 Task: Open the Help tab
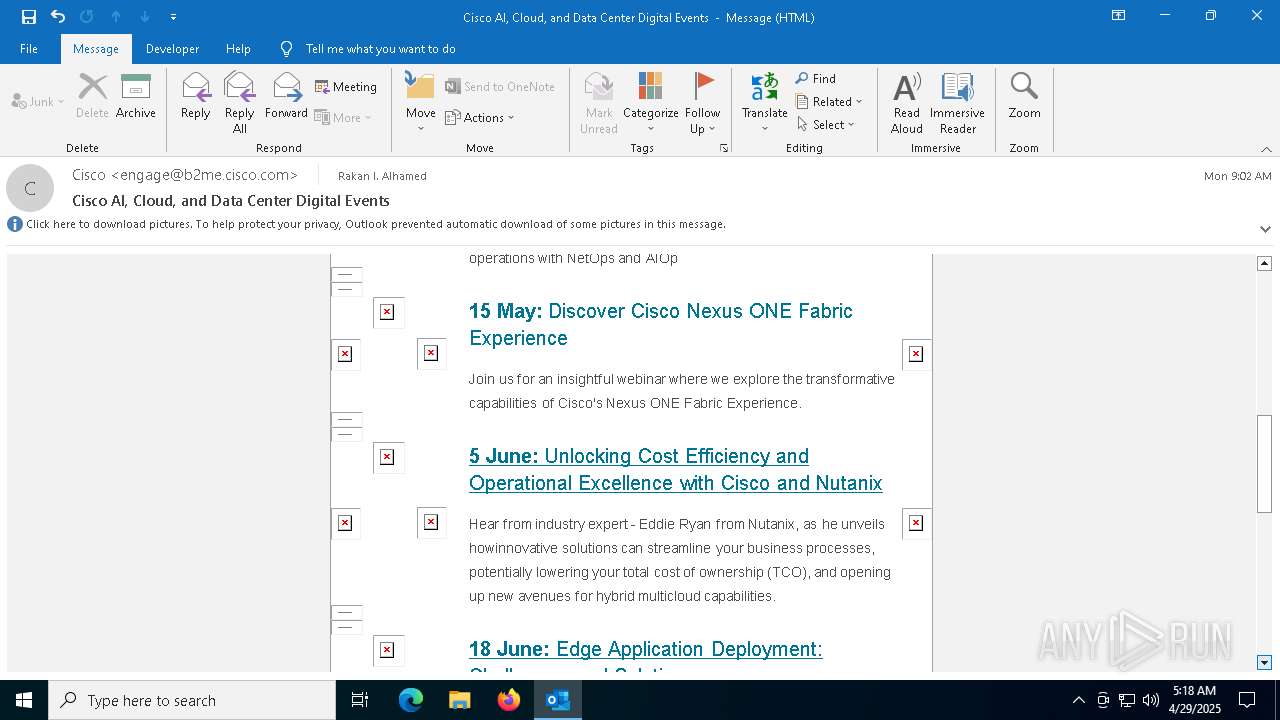238,49
